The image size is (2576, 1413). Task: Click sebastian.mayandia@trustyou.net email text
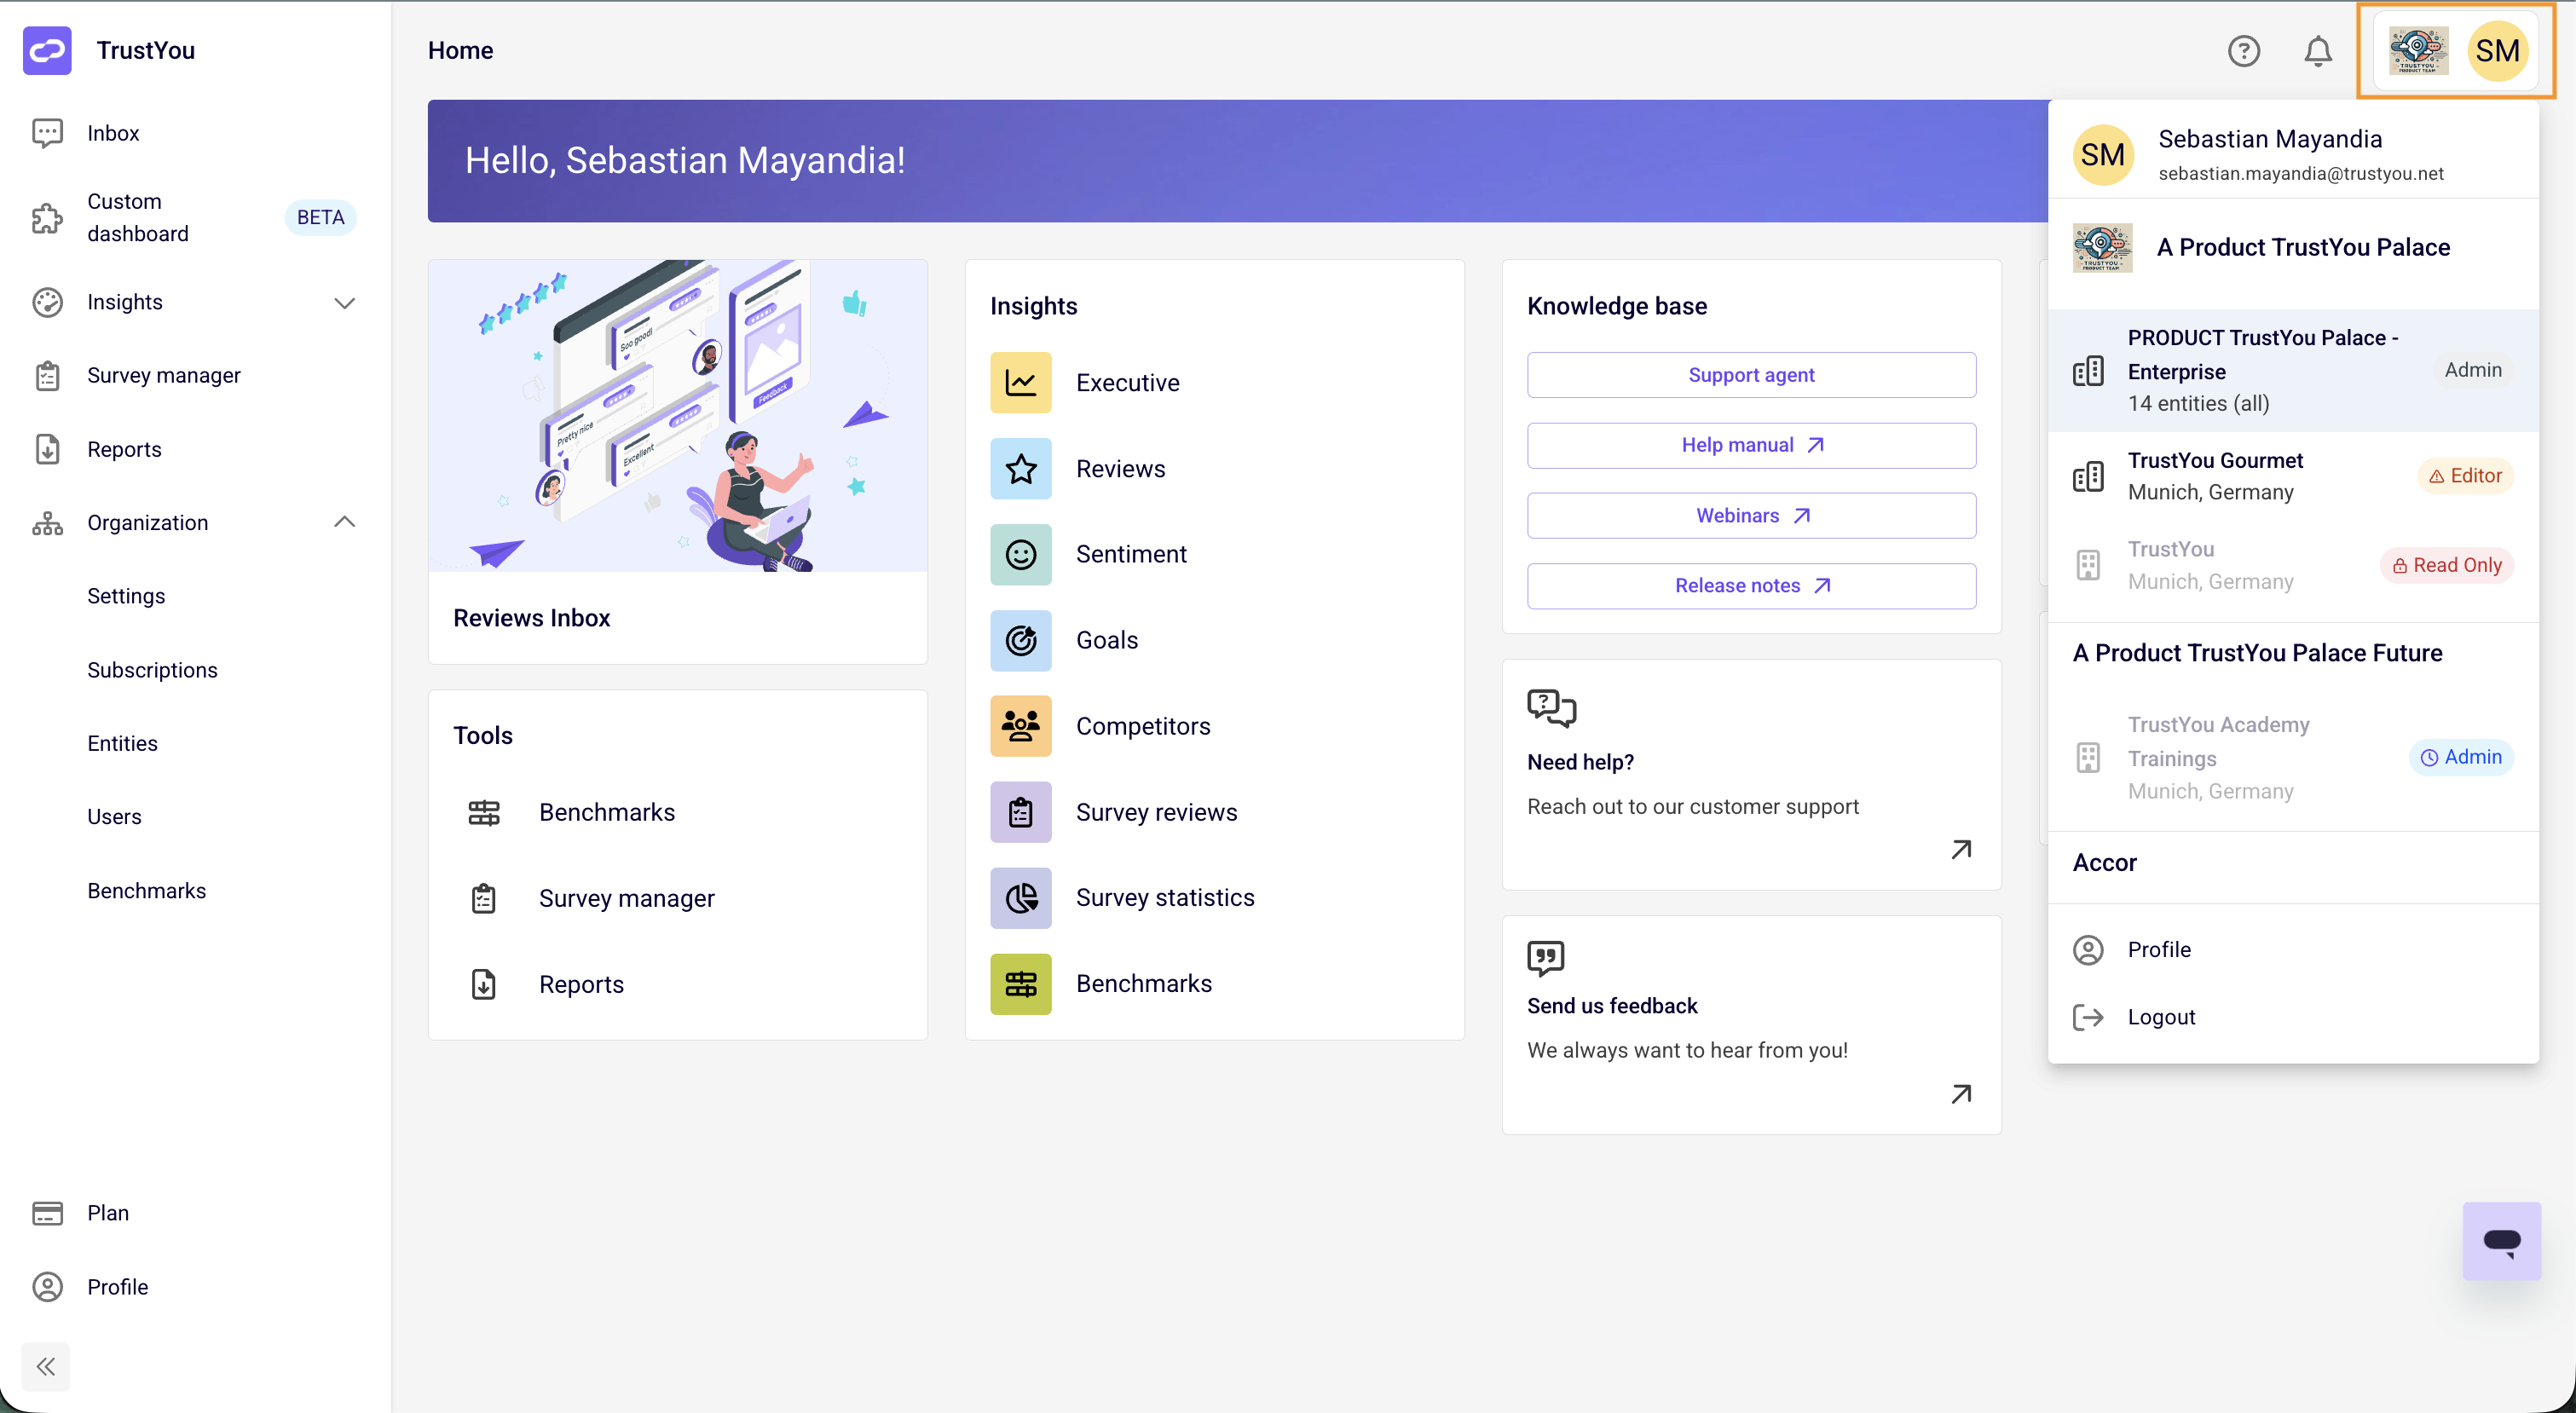[x=2300, y=174]
